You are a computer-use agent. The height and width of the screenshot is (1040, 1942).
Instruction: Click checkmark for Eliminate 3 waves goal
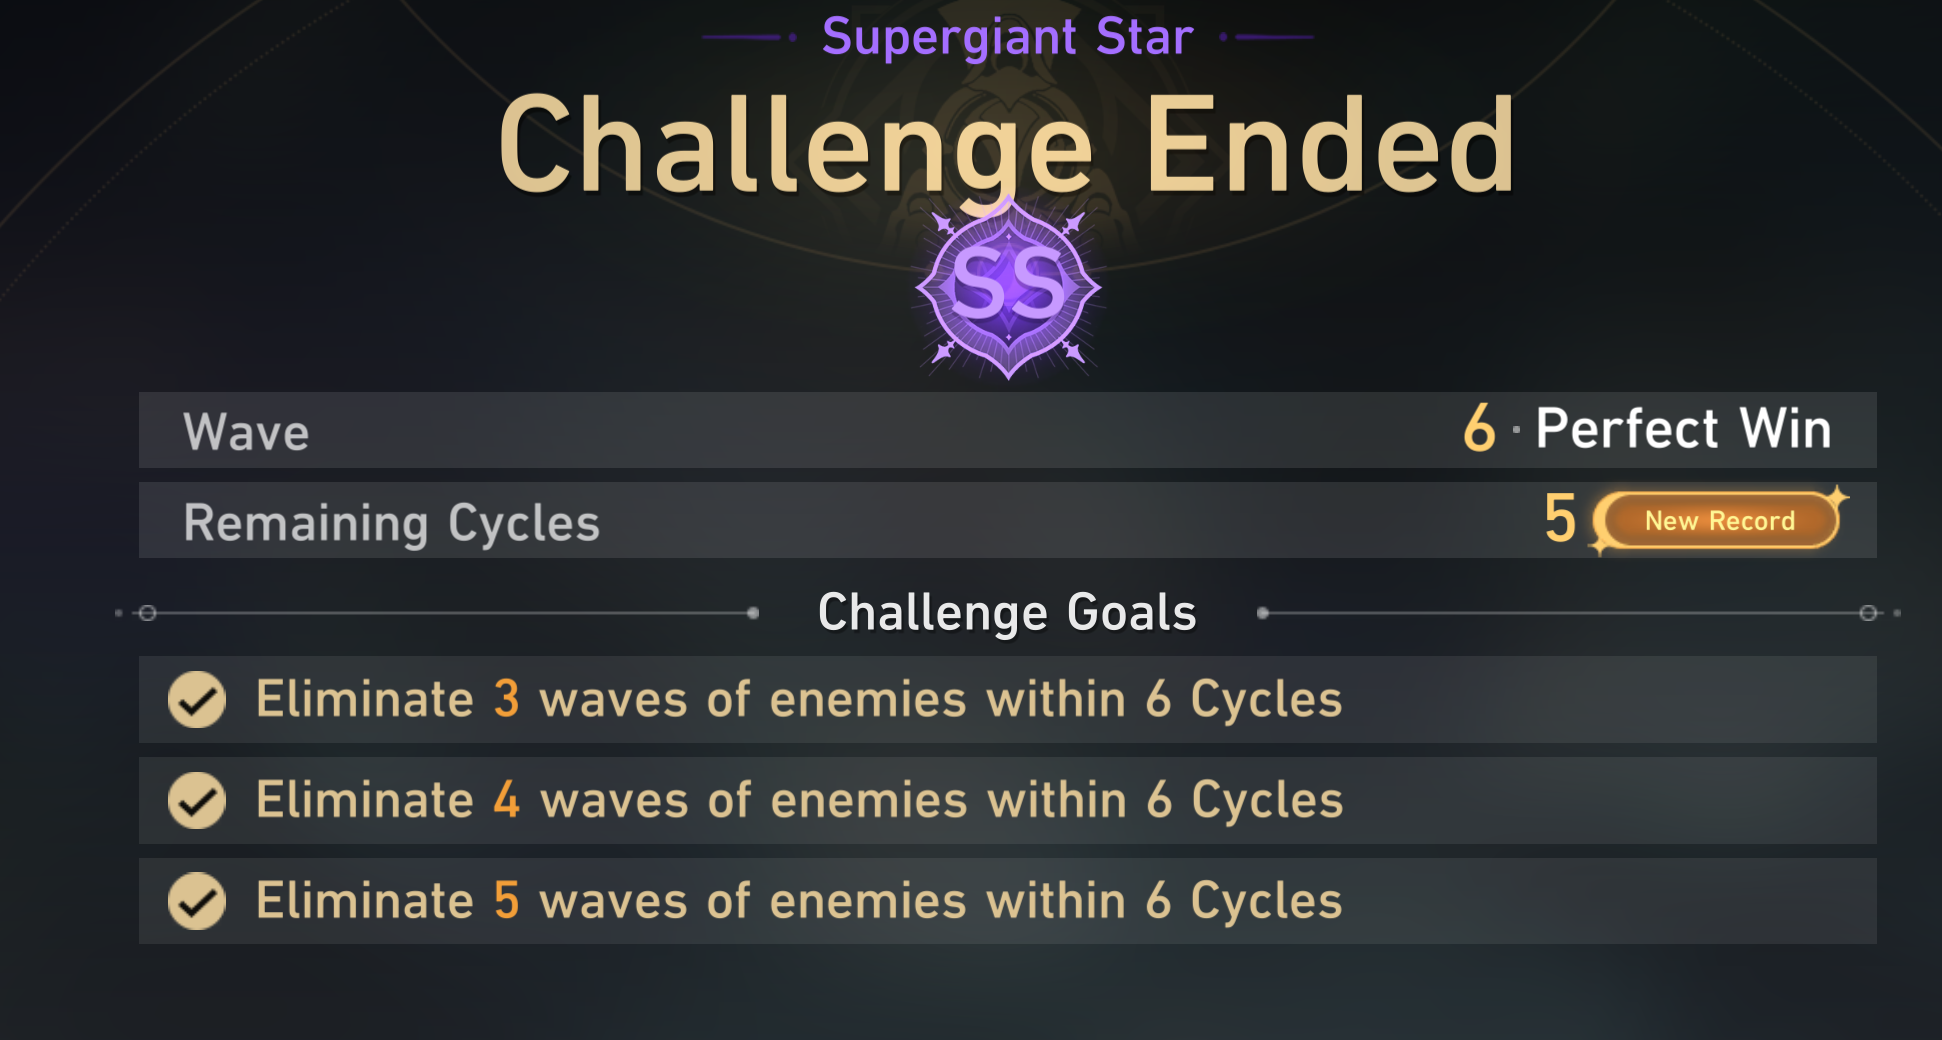pyautogui.click(x=197, y=699)
